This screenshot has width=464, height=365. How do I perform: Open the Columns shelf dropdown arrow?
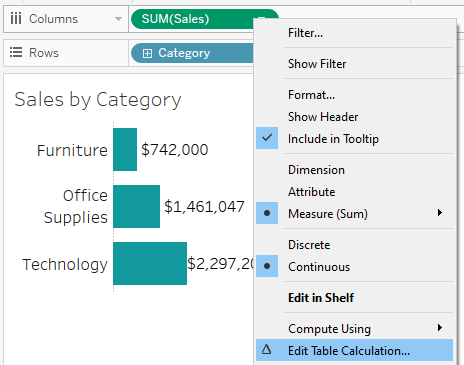click(x=118, y=19)
